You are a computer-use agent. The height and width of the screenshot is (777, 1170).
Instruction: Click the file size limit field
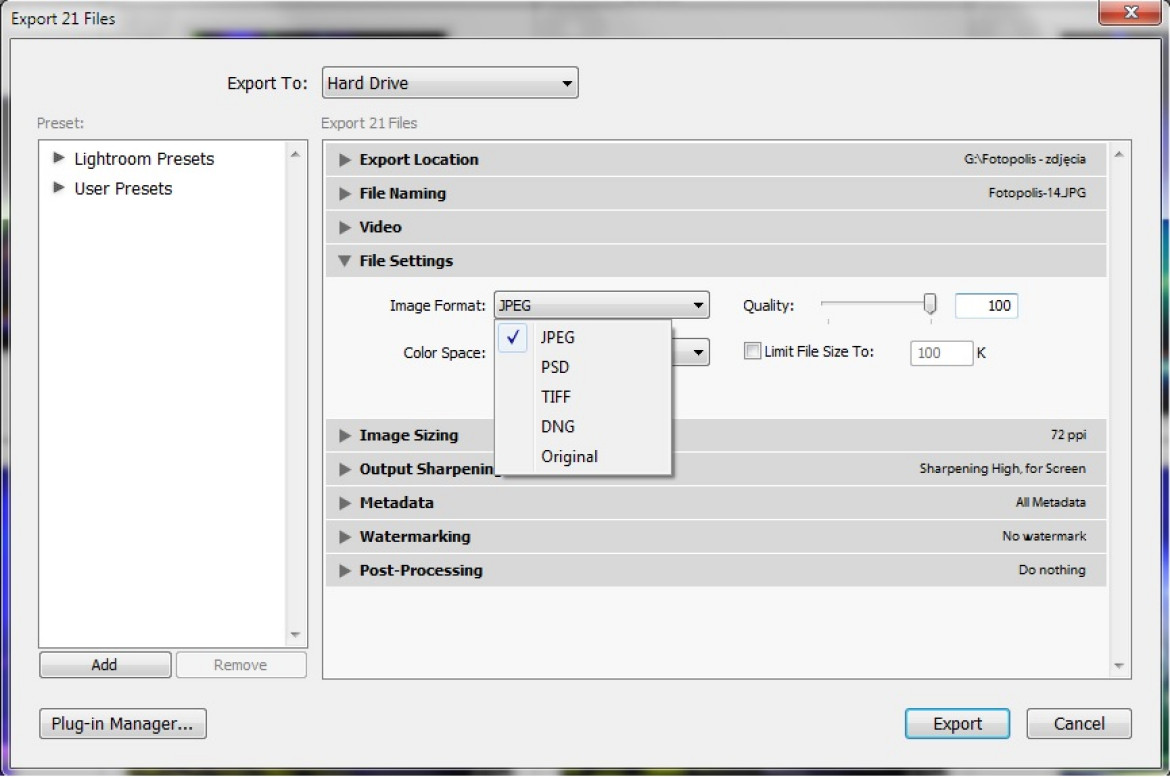[x=942, y=353]
